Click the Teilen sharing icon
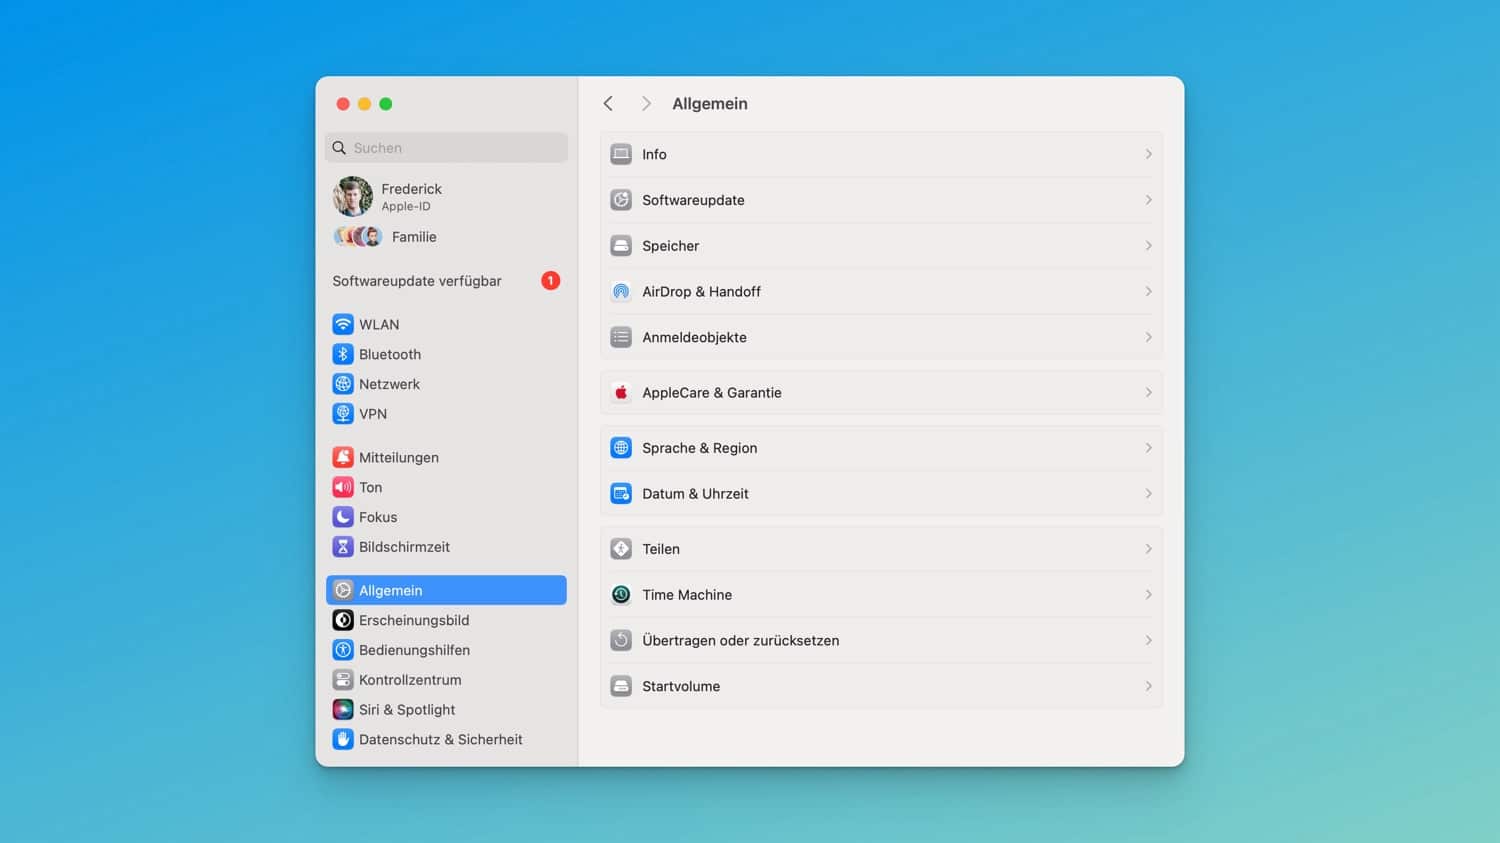This screenshot has width=1500, height=843. pos(621,549)
